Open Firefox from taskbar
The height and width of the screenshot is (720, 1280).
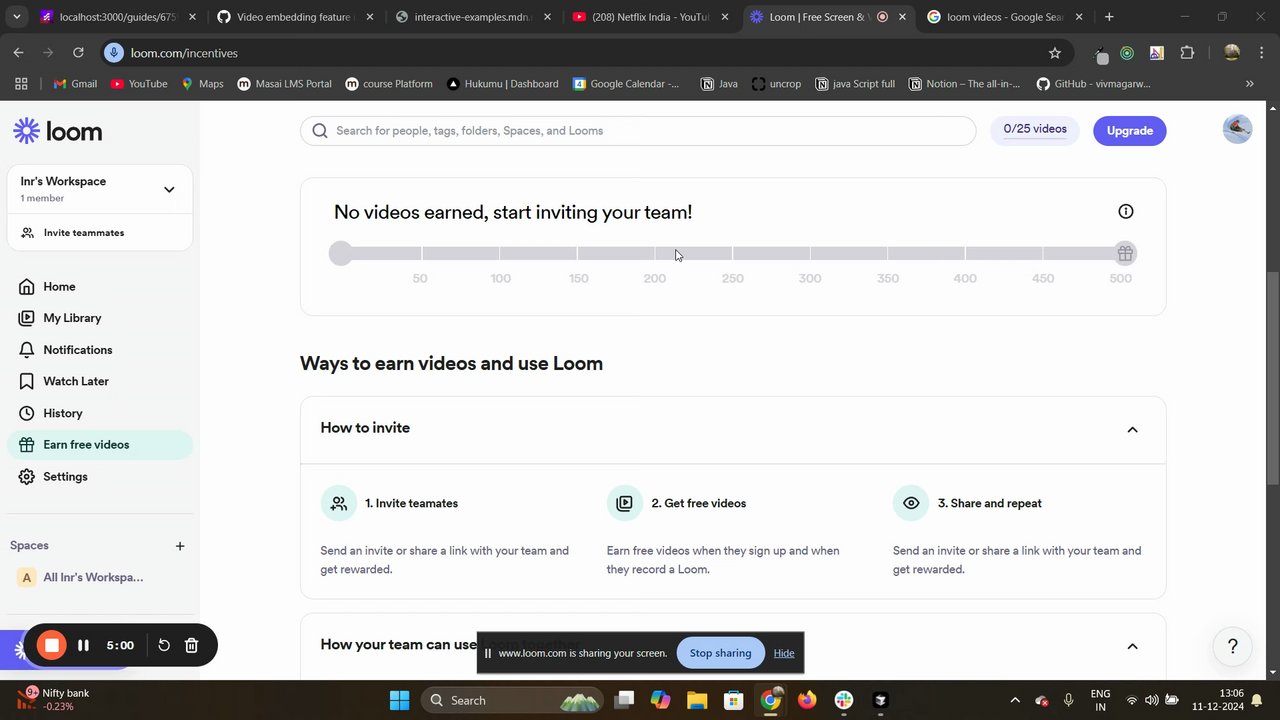(x=807, y=700)
